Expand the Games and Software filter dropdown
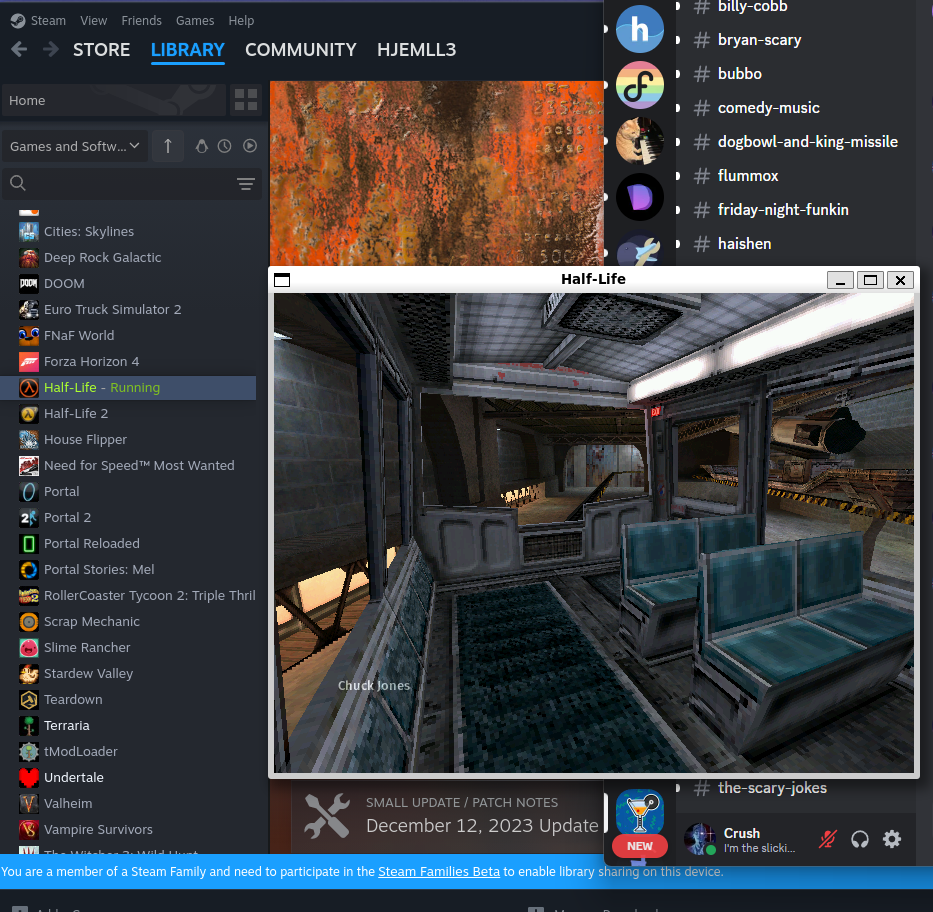Screen dimensions: 933x912 [74, 146]
